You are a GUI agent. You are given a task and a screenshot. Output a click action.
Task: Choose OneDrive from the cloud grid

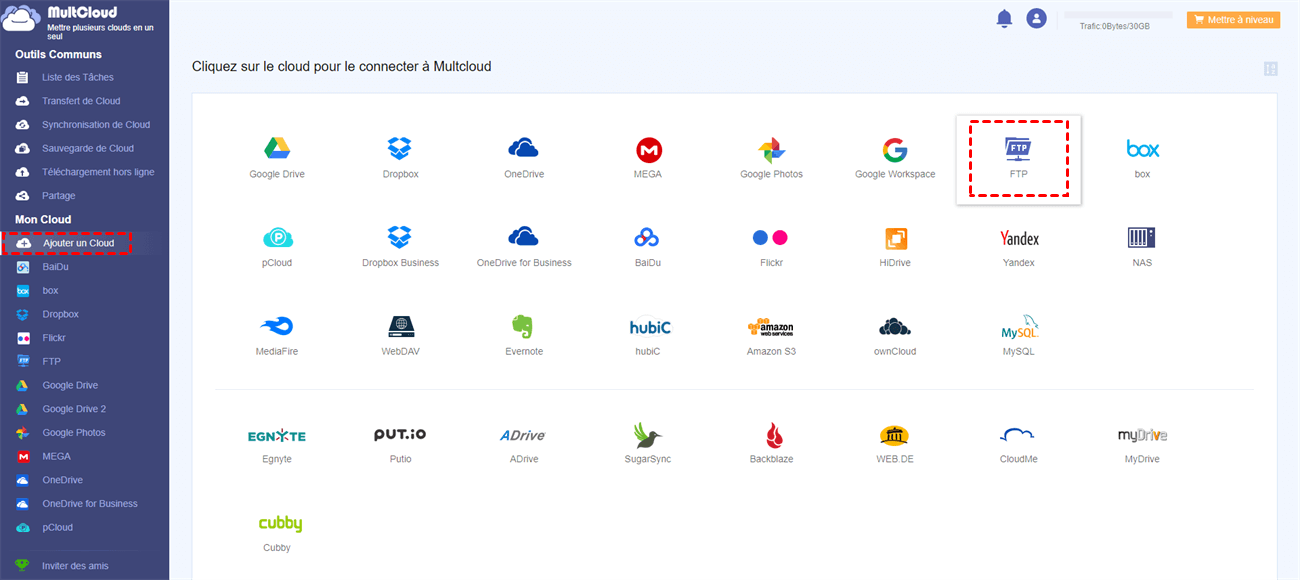(x=523, y=149)
